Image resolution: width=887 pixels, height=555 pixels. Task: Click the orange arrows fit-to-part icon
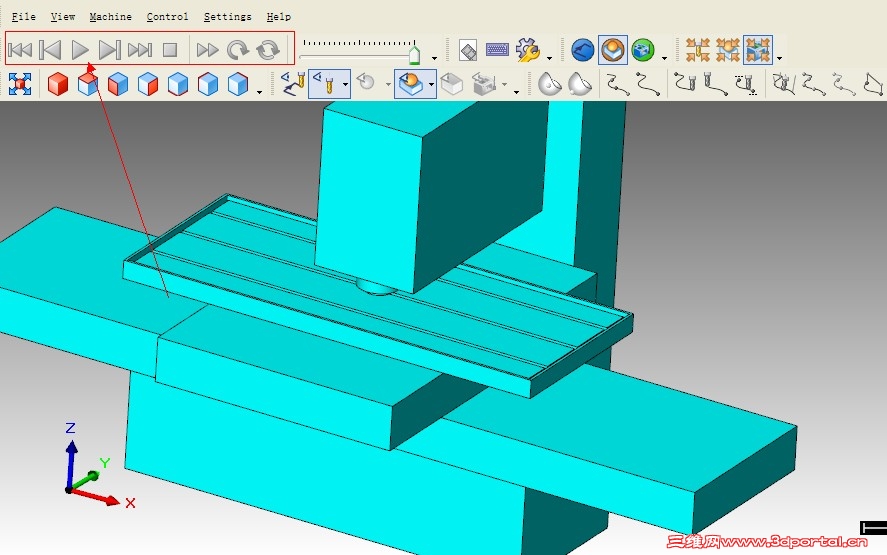tap(728, 50)
